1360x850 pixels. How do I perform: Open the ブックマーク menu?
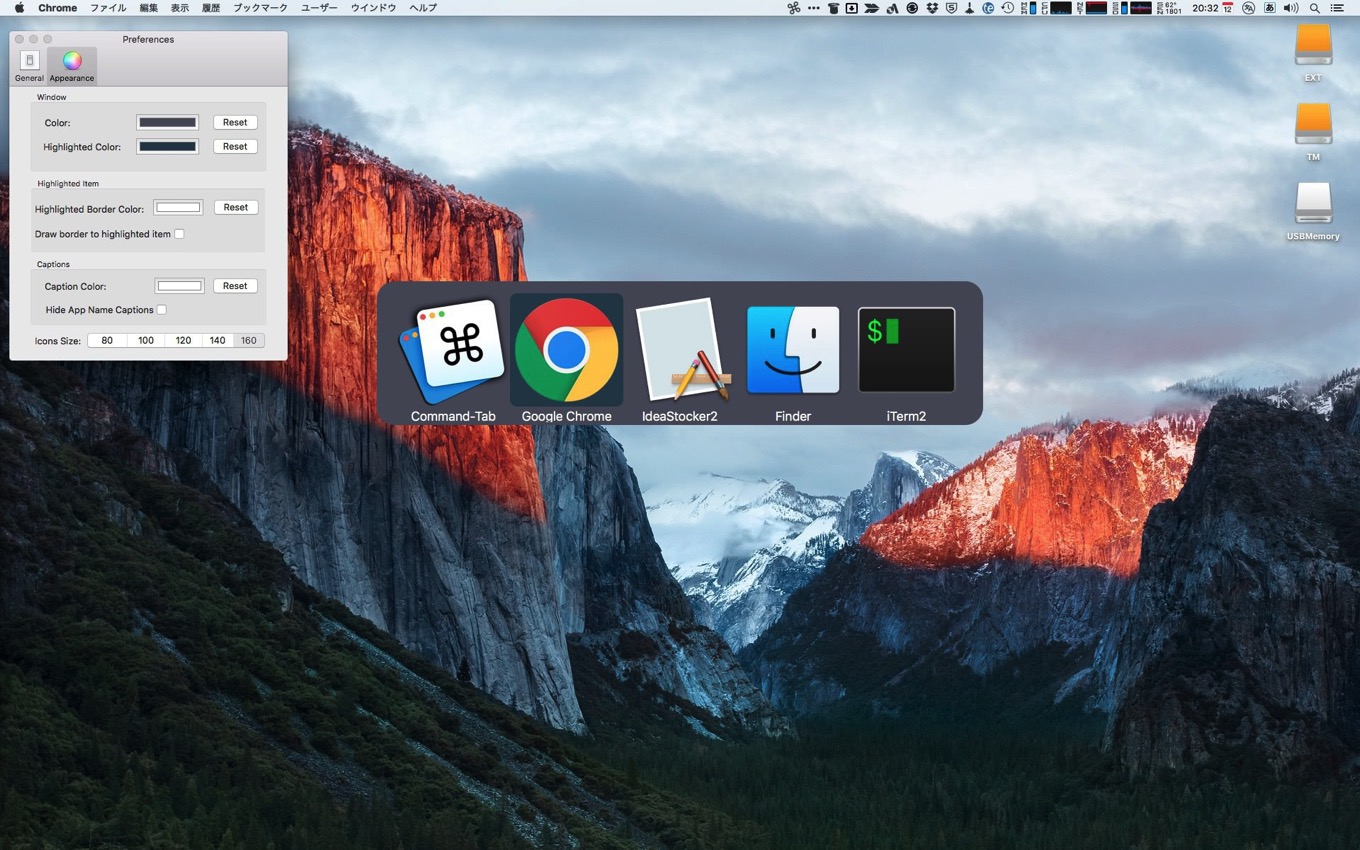pos(260,8)
